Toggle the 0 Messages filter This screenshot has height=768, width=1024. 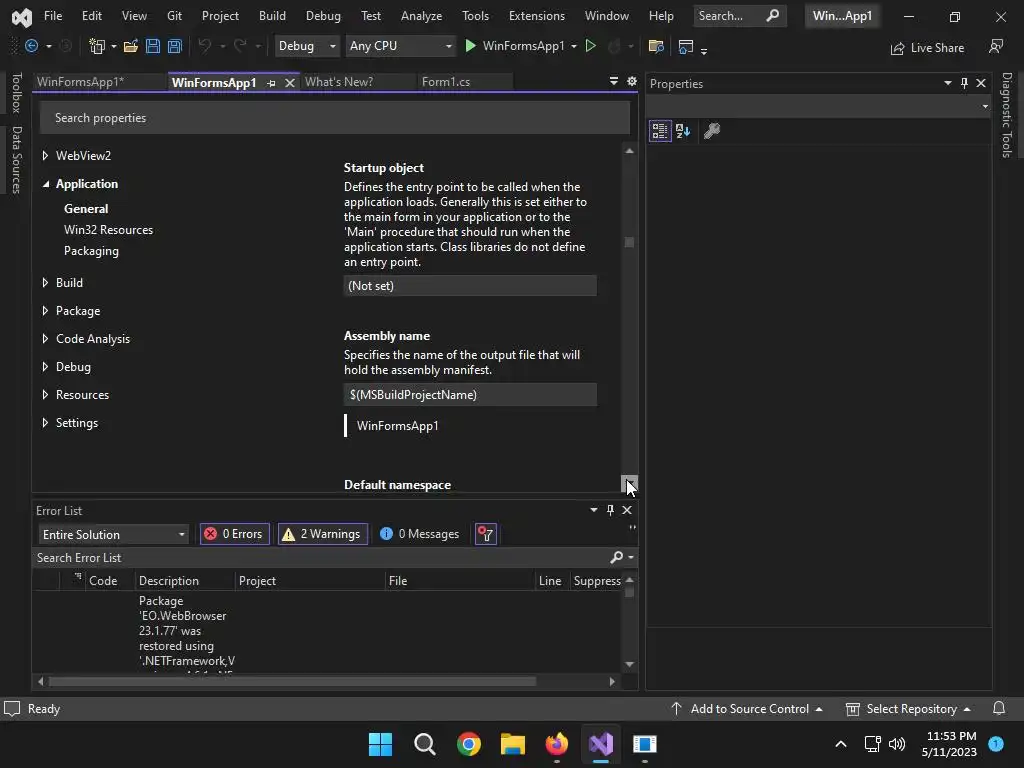coord(420,534)
